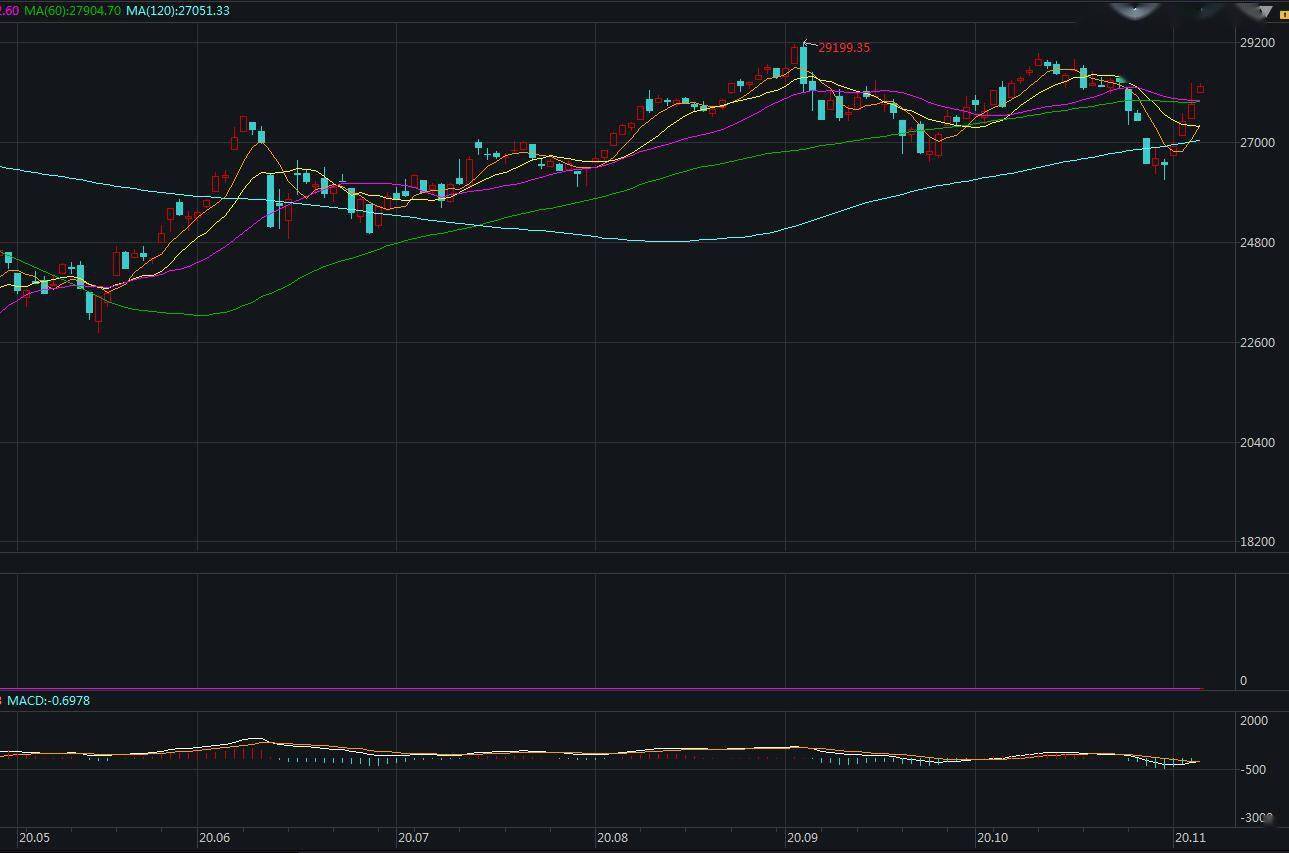Click the 27000 price axis label
Screen dimensions: 1289x853
click(x=1257, y=143)
